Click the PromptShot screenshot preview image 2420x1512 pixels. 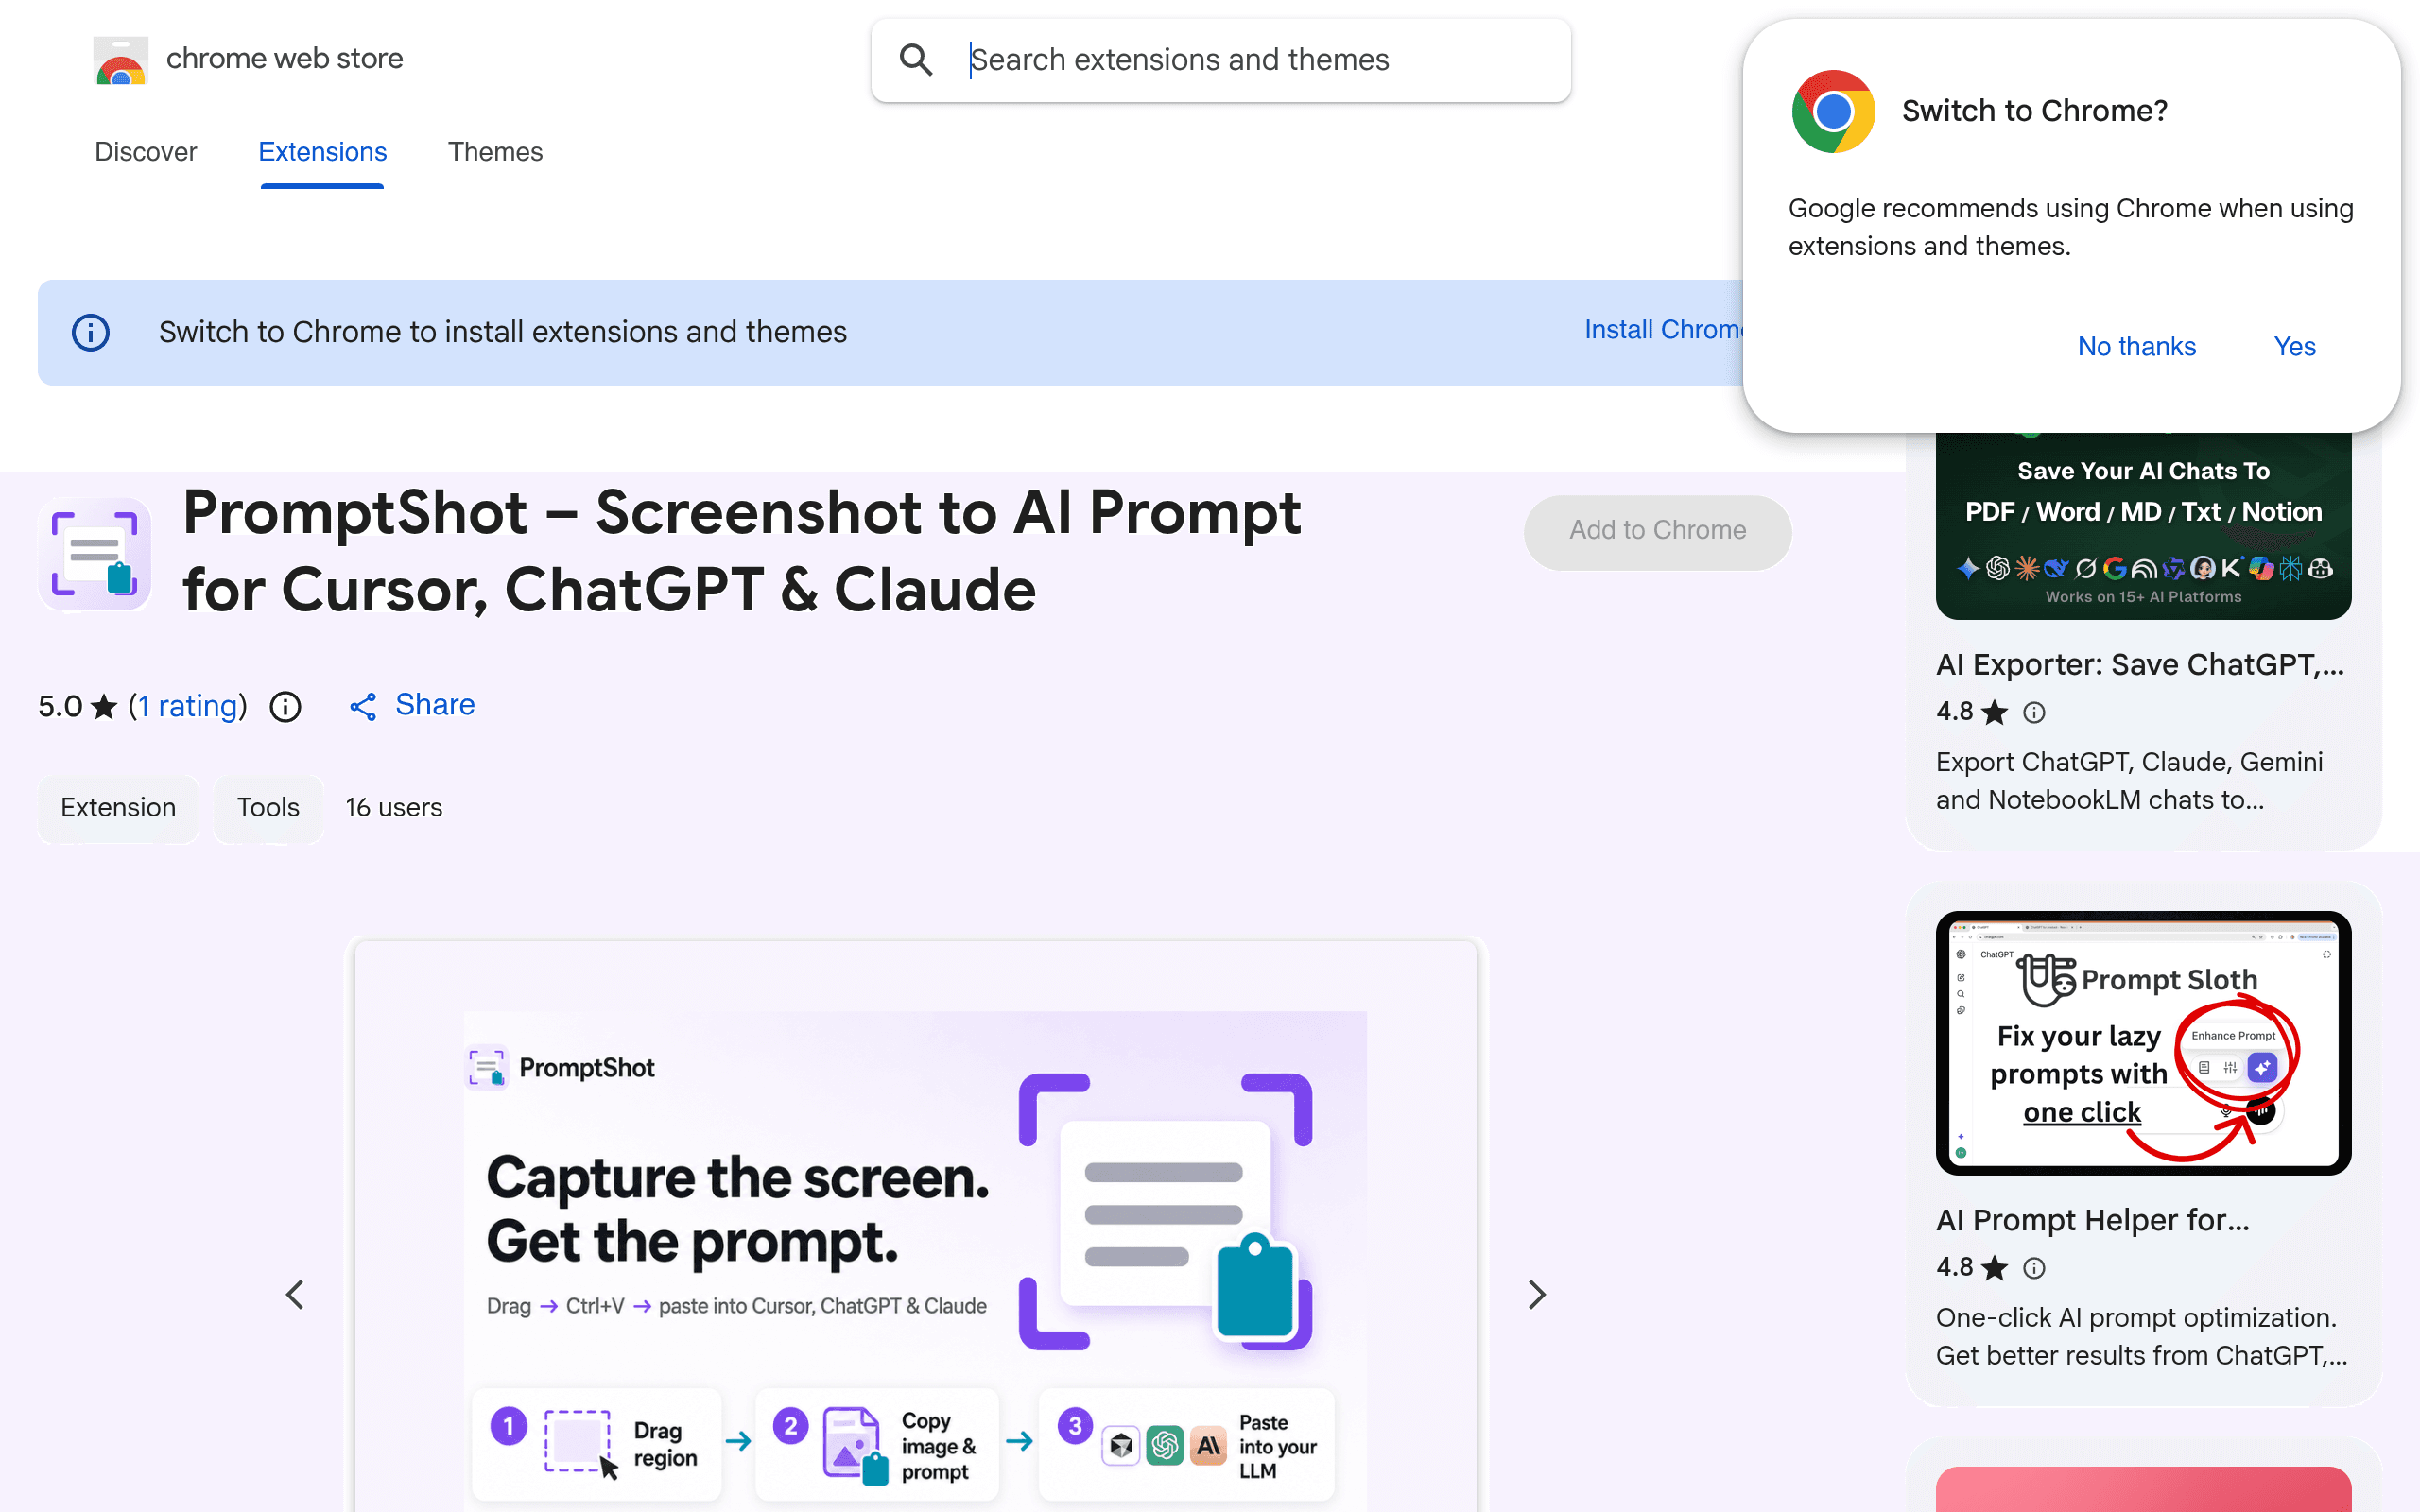tap(916, 1226)
